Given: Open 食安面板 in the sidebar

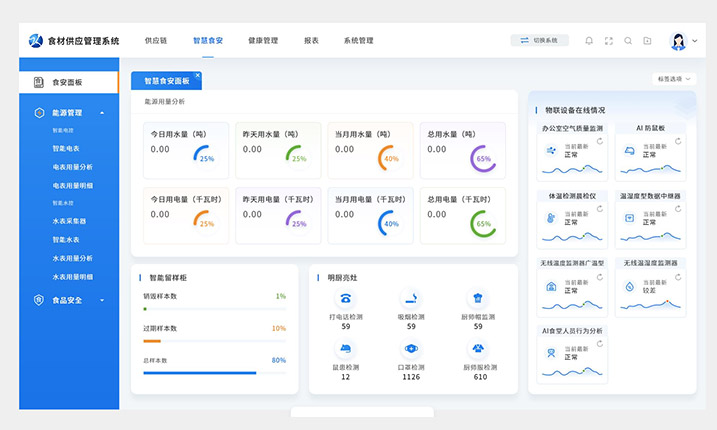Looking at the screenshot, I should coord(69,82).
